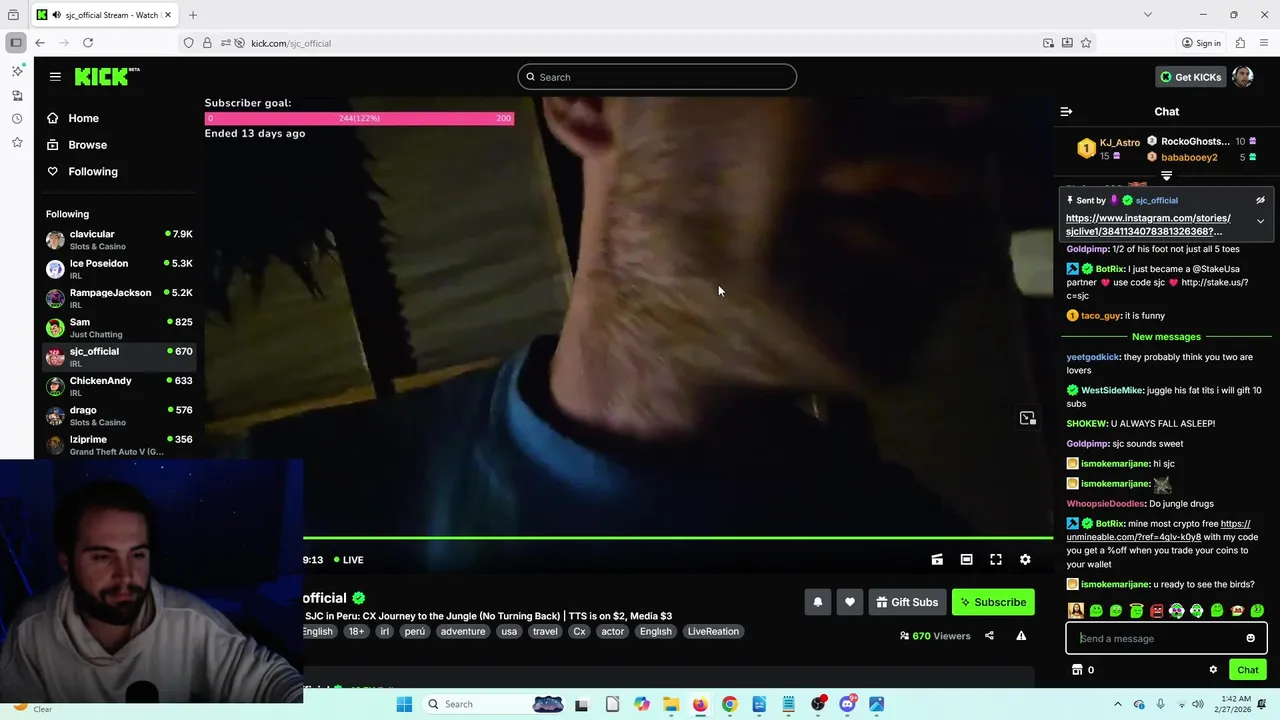The width and height of the screenshot is (1280, 720).
Task: Open the user profile avatar menu
Action: click(1243, 77)
